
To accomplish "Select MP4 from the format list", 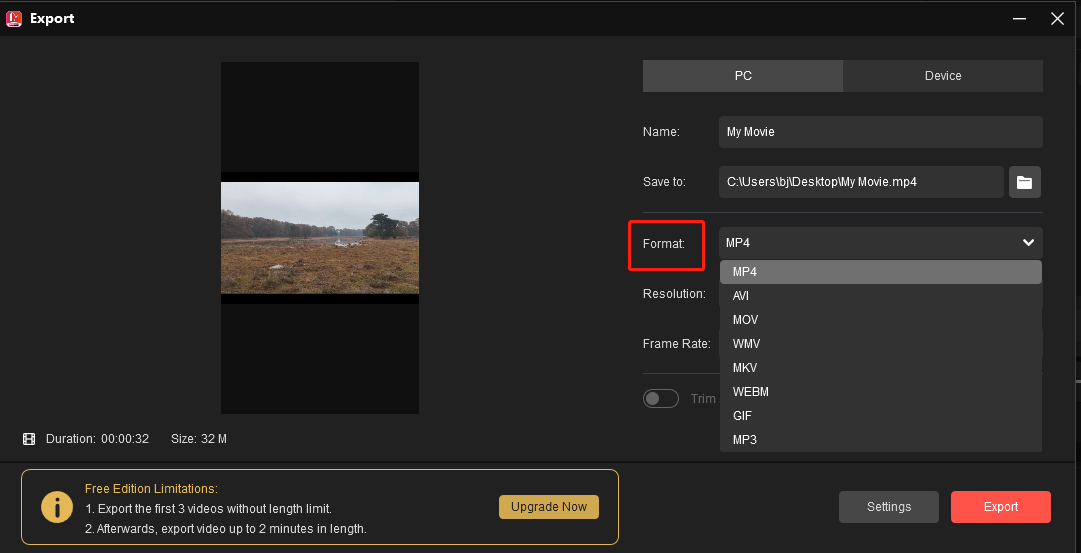I will coord(880,272).
